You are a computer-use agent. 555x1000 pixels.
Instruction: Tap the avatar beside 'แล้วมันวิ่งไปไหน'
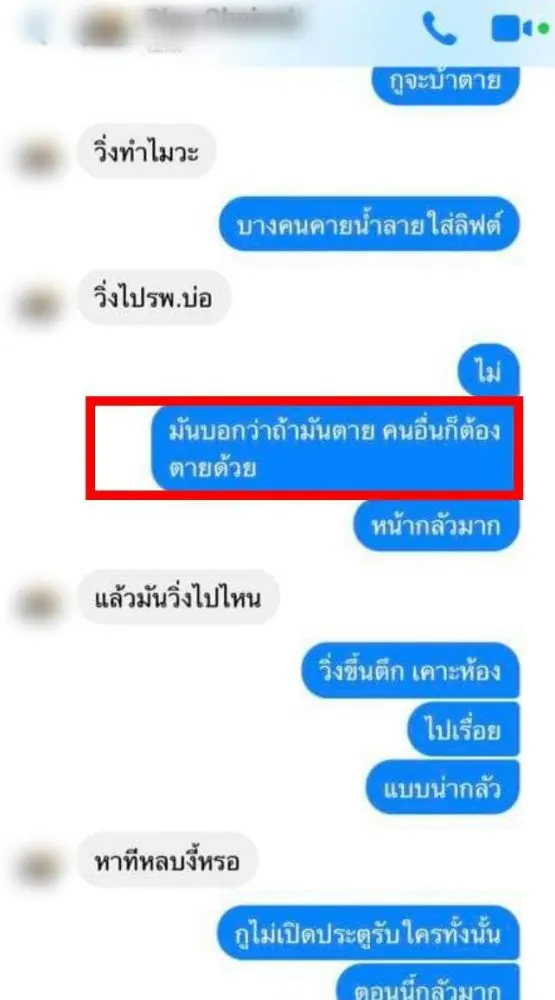[39, 604]
